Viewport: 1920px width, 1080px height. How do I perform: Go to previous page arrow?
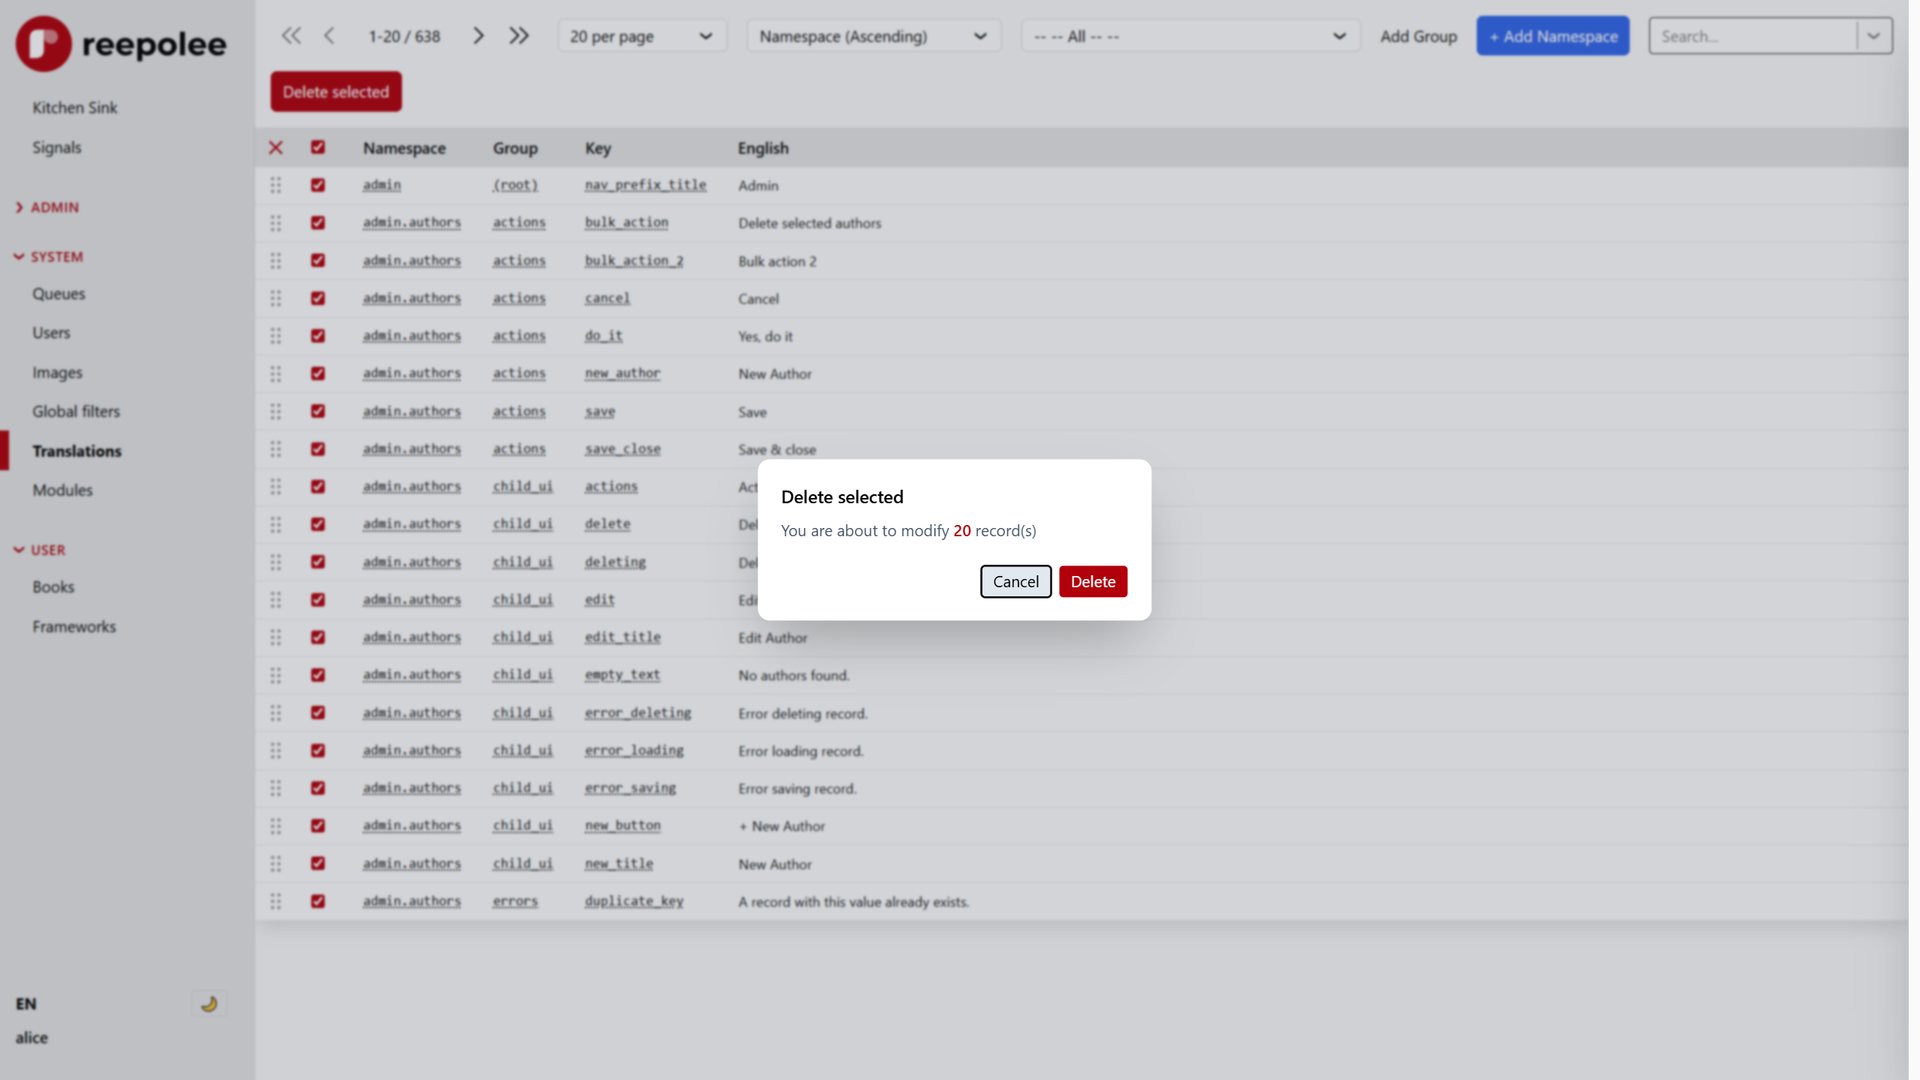pyautogui.click(x=329, y=36)
